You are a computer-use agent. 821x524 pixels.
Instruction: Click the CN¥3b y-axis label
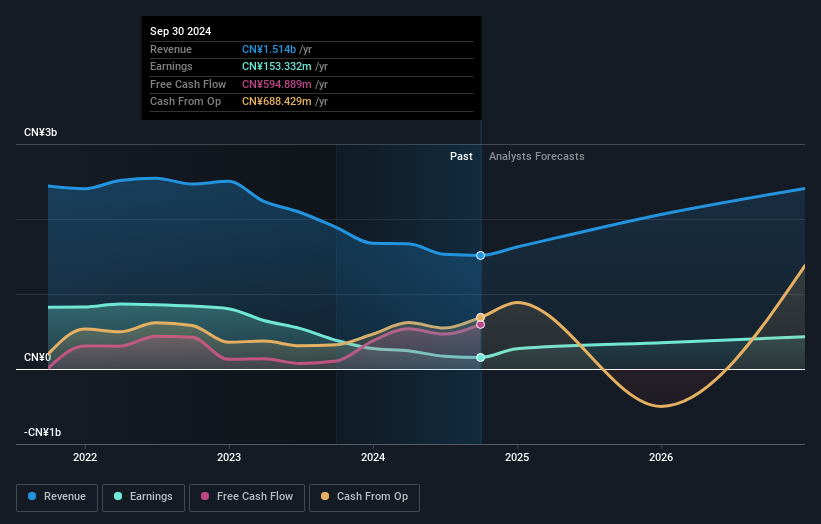(x=41, y=133)
